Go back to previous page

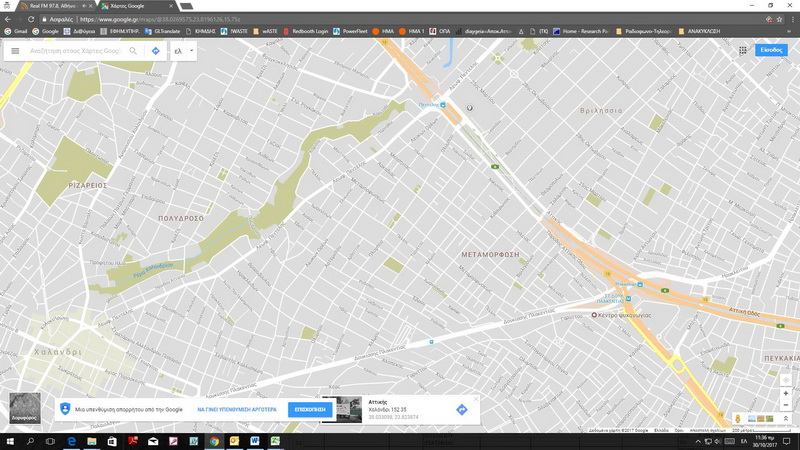point(8,19)
